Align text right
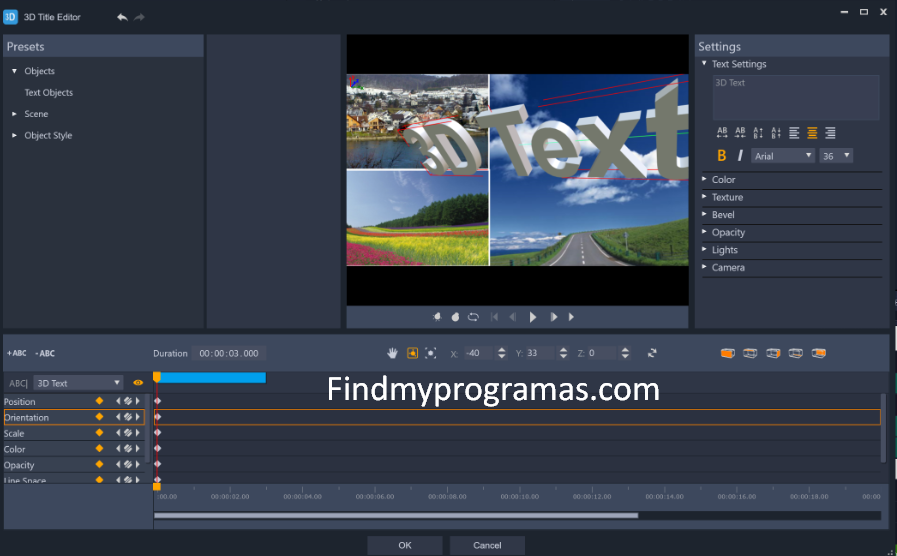 [830, 133]
